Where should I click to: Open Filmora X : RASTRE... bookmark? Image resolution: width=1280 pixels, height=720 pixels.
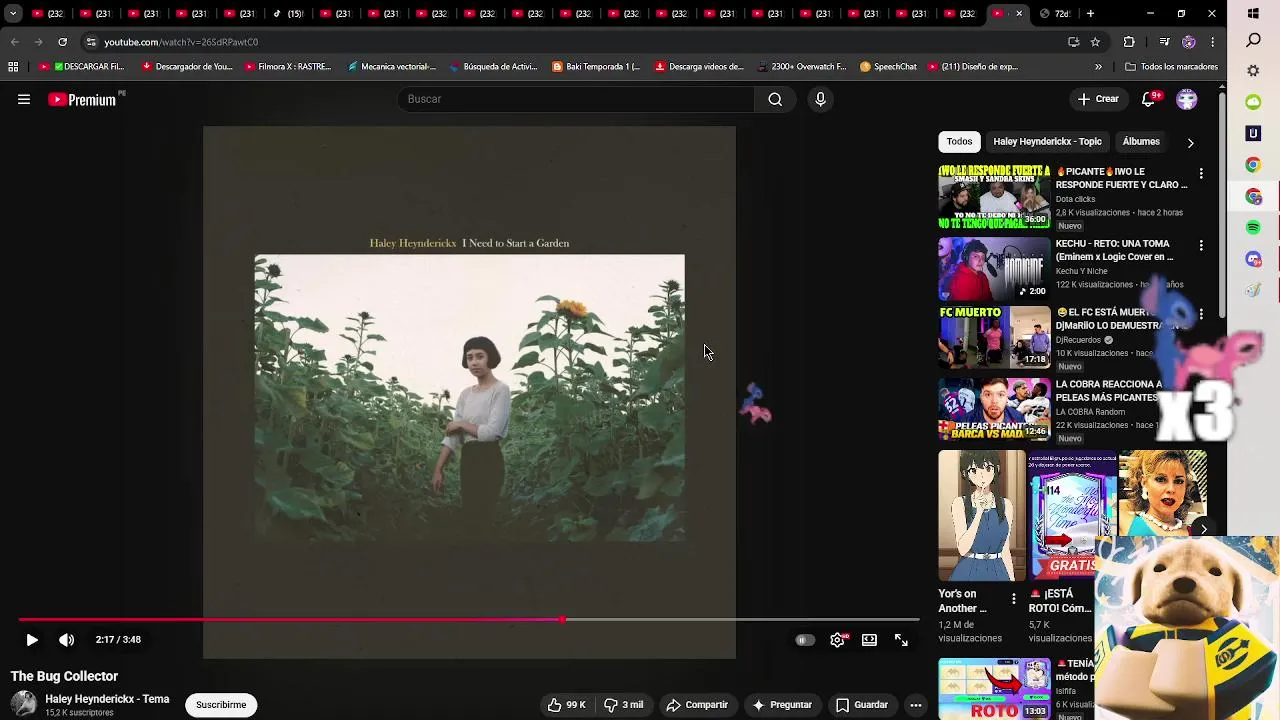[x=288, y=67]
